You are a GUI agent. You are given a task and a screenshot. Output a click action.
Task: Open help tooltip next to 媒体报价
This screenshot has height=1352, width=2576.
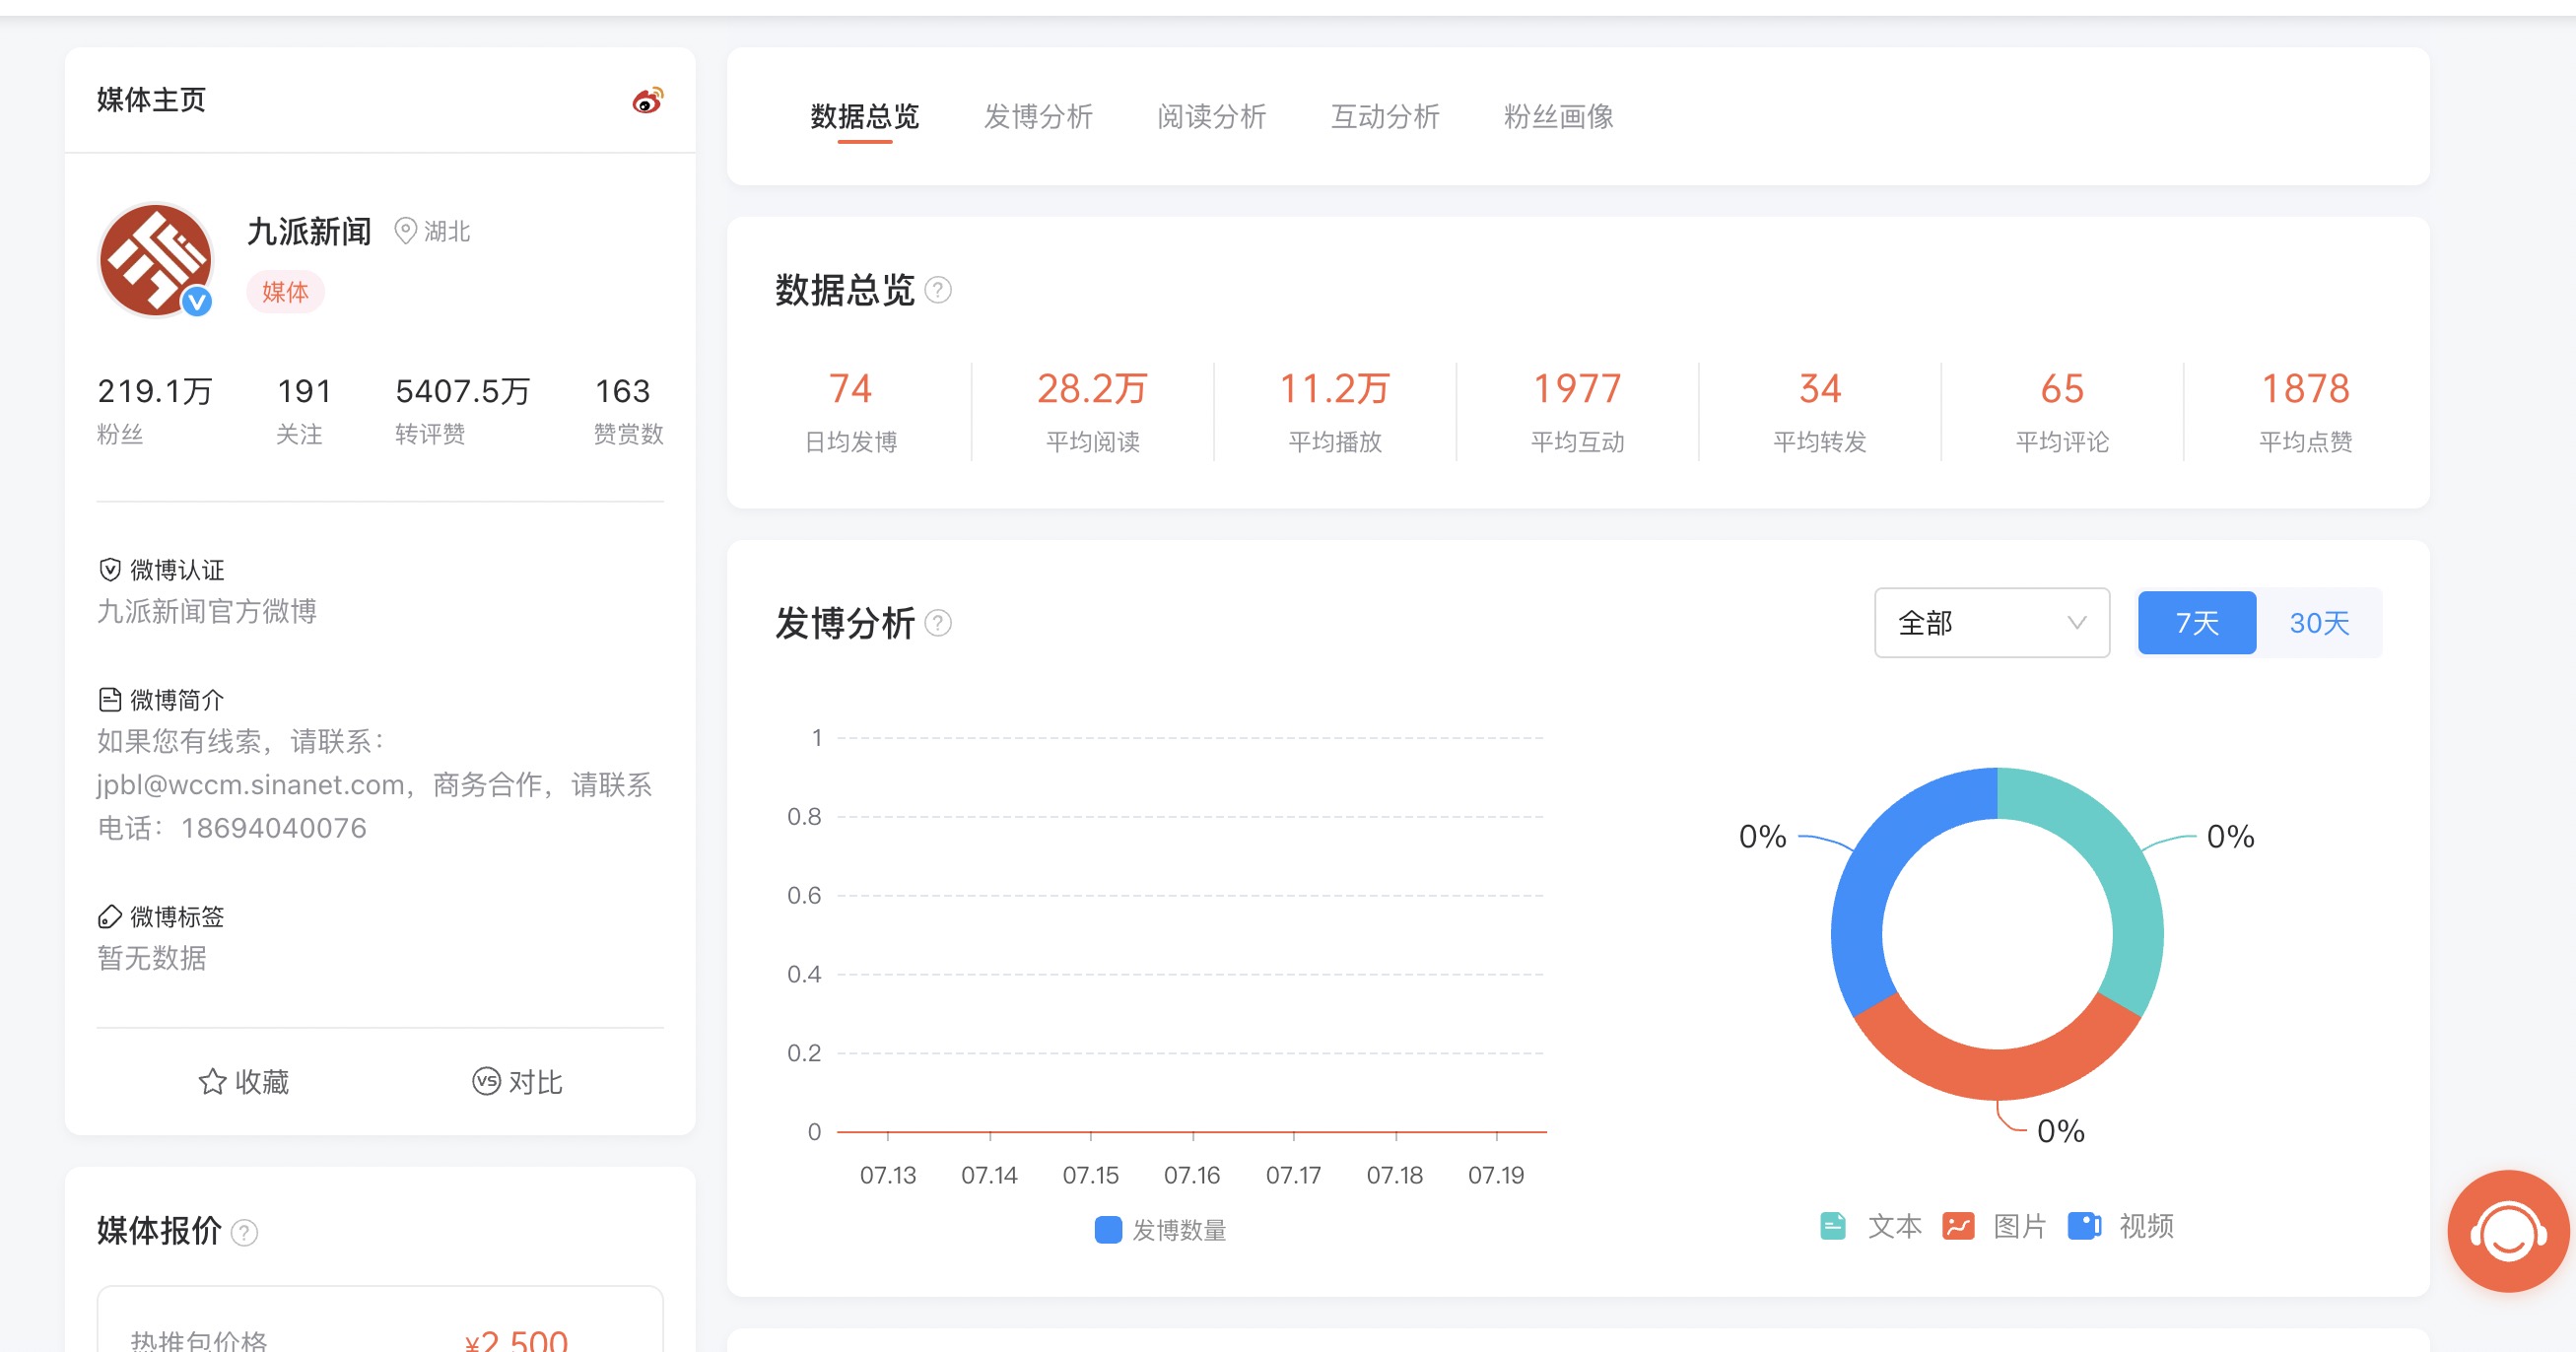pos(244,1232)
